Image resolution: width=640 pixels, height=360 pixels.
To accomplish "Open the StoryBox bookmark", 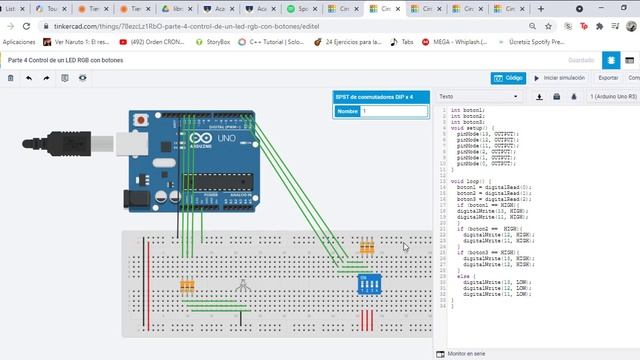I will click(x=213, y=42).
